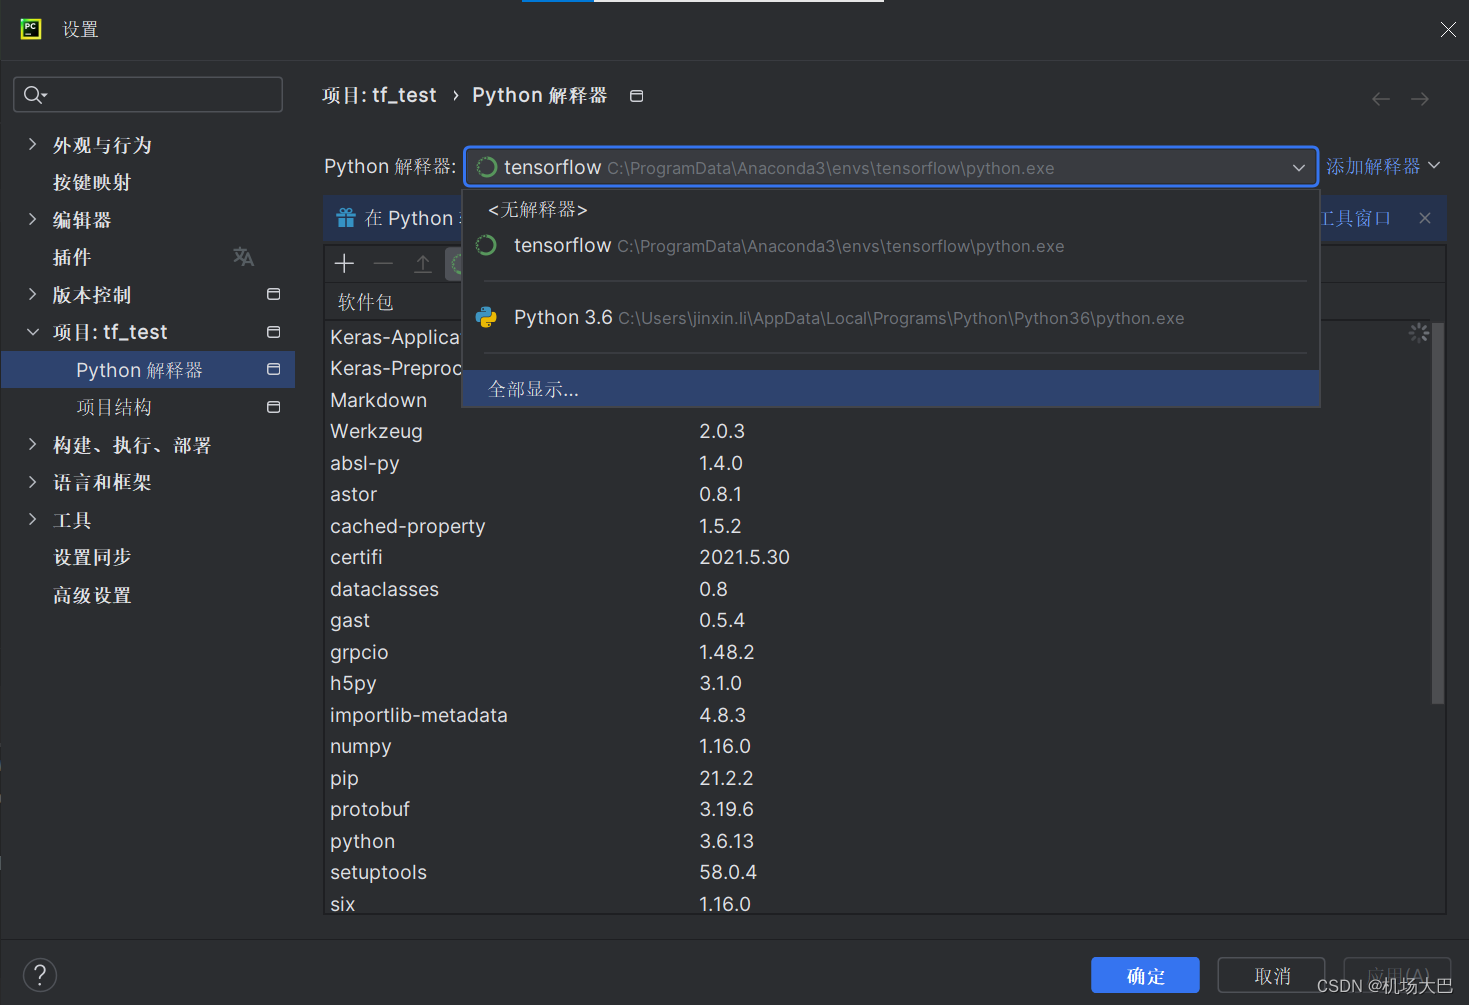Dismiss the banner with its X icon

point(1425,218)
